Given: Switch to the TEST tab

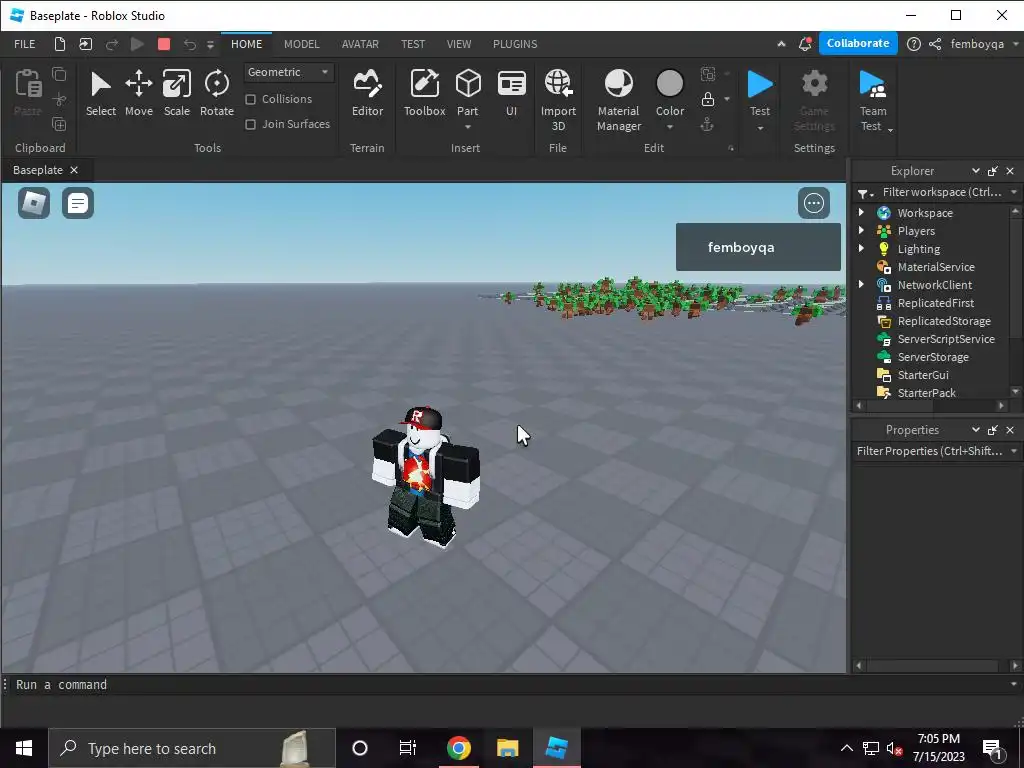Looking at the screenshot, I should tap(413, 44).
